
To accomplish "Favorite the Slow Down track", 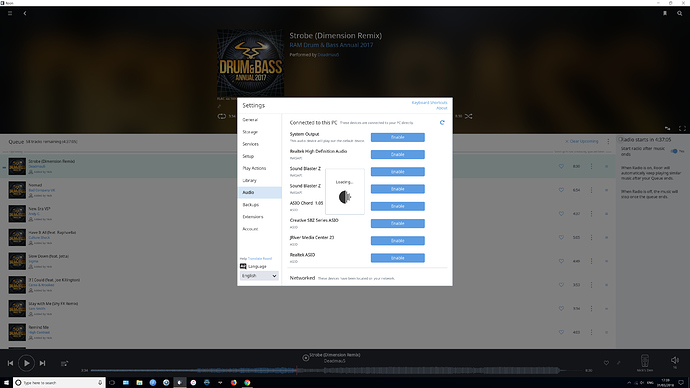I will [561, 261].
